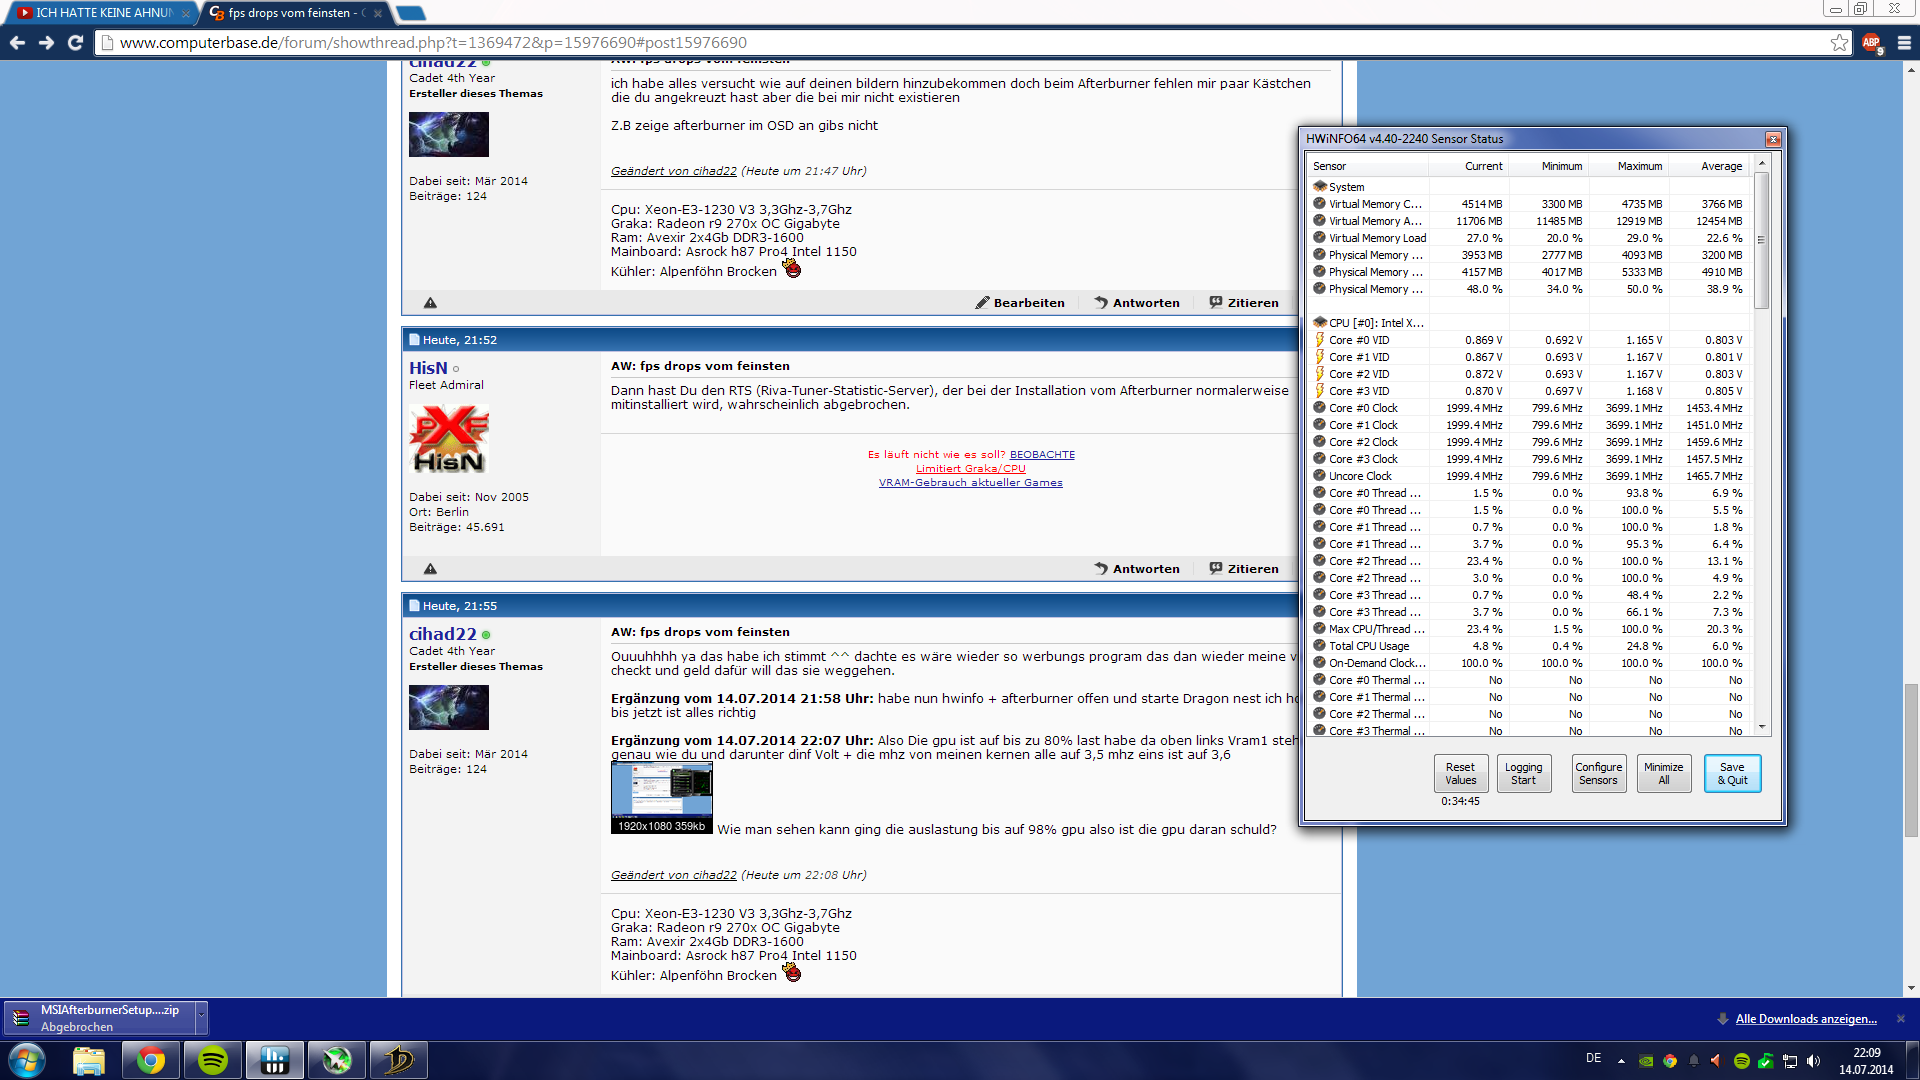Click the Reset Values button
Image resolution: width=1920 pixels, height=1080 pixels.
pos(1460,773)
